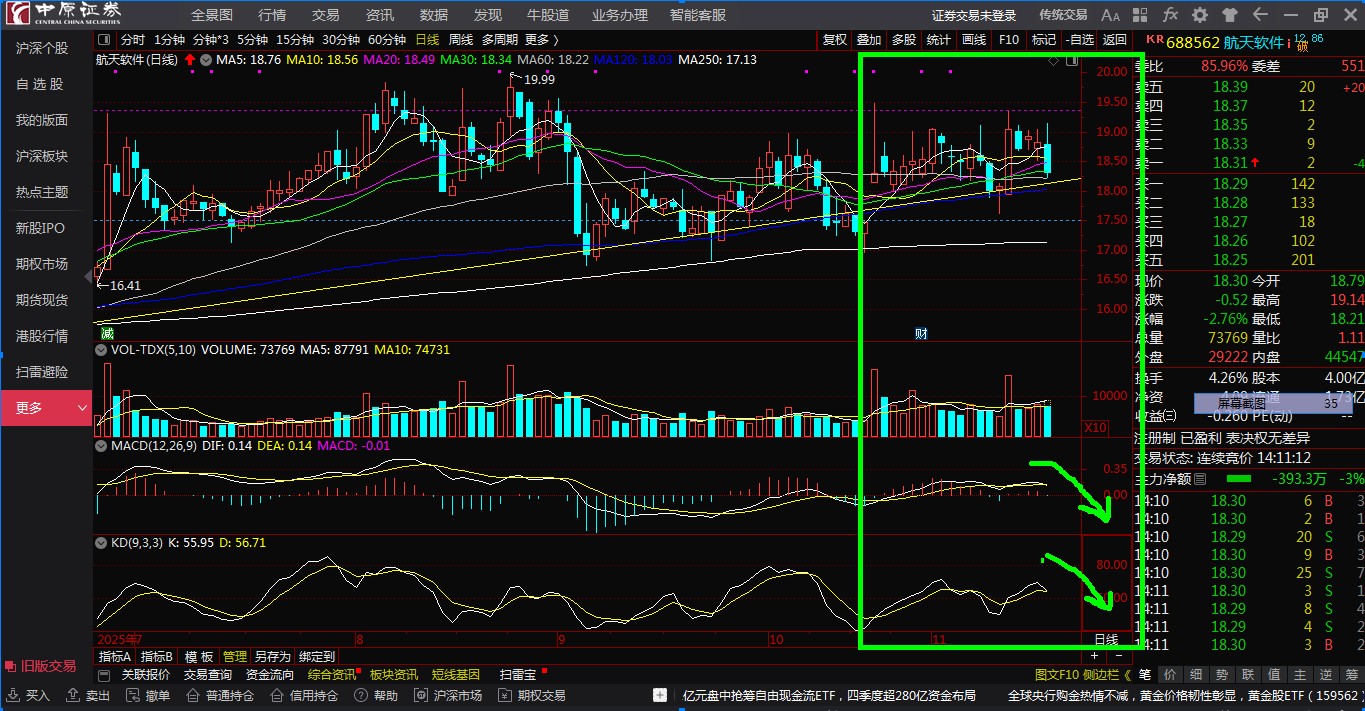Click the F10 button in chart toolbar
Image resolution: width=1365 pixels, height=711 pixels.
click(1009, 40)
